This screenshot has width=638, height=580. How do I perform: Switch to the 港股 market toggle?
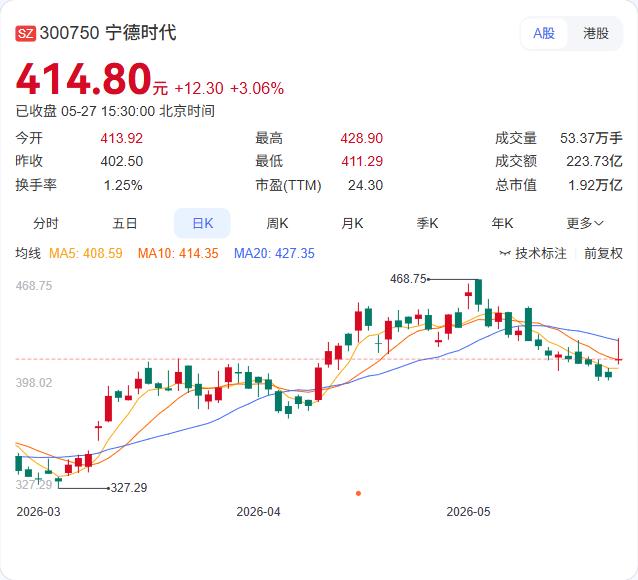tap(596, 33)
